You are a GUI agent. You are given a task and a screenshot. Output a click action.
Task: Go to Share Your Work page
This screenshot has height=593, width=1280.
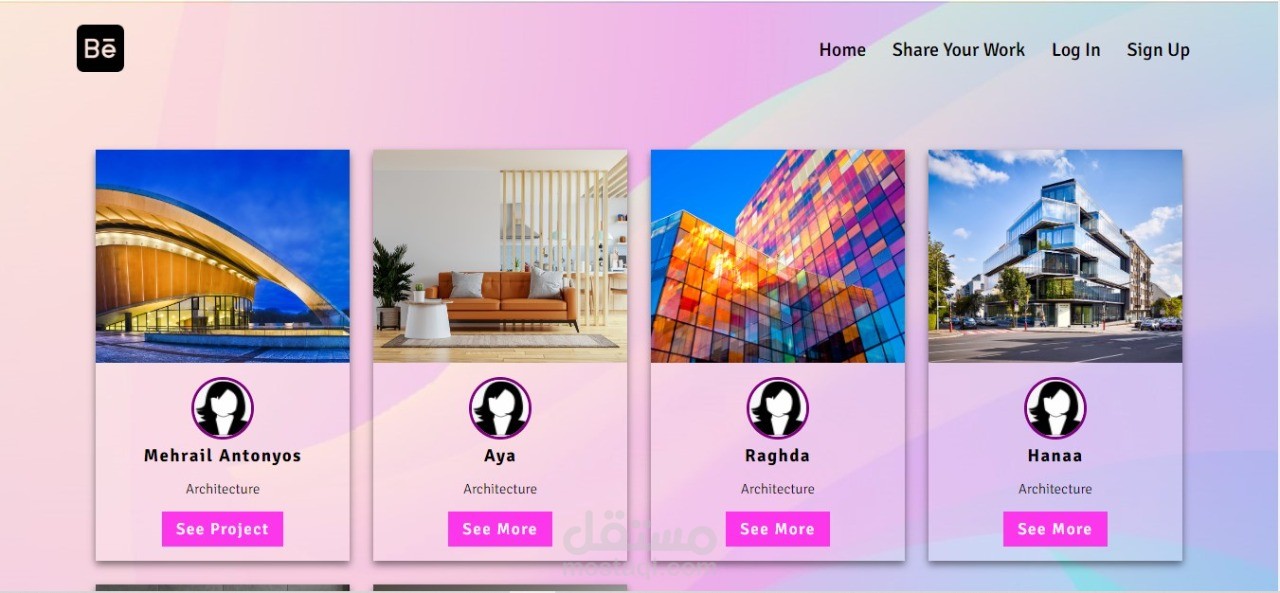coord(958,50)
